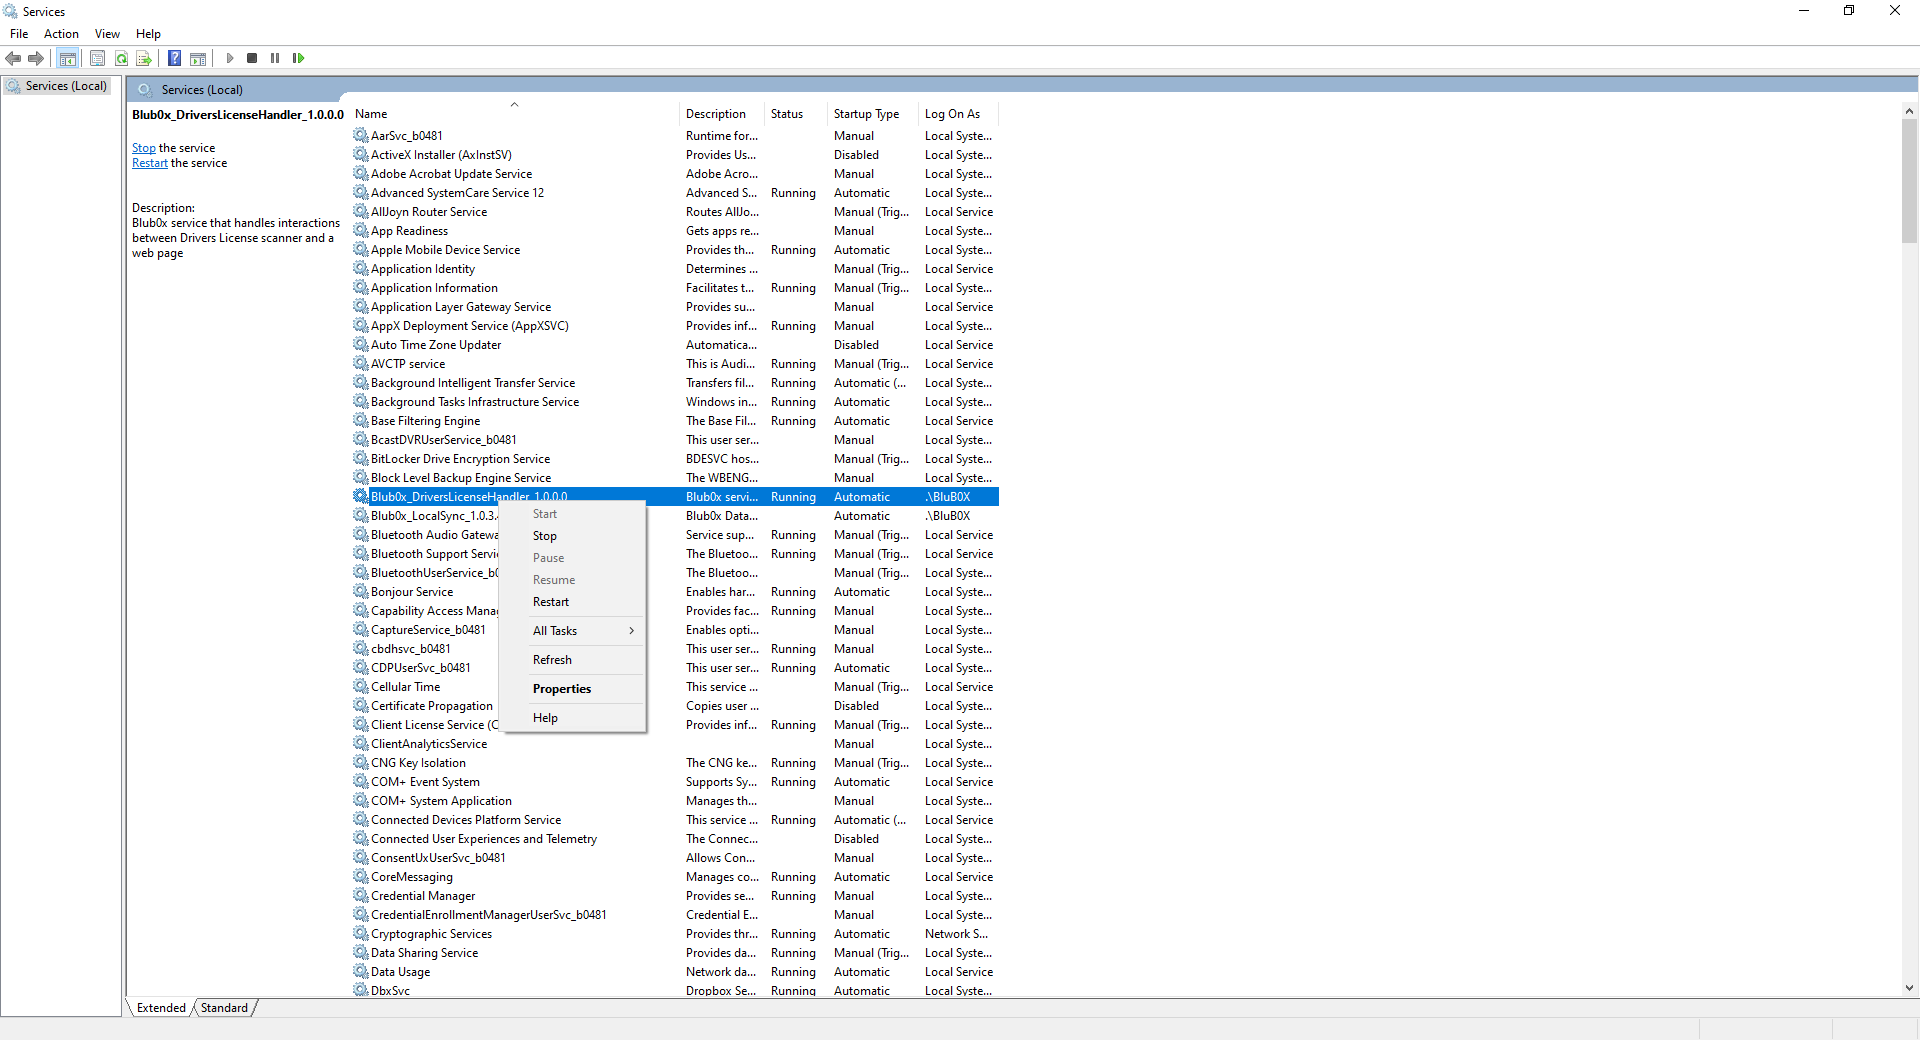This screenshot has width=1920, height=1040.
Task: Click the green Refresh toolbar icon
Action: click(x=121, y=58)
